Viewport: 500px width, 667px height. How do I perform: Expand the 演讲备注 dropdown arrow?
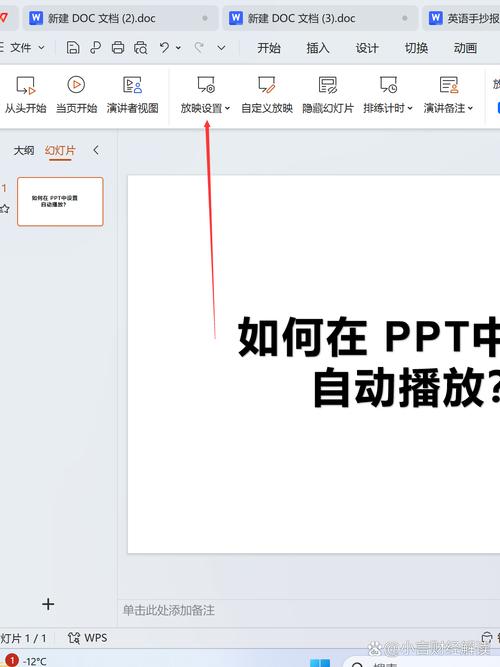pyautogui.click(x=470, y=108)
